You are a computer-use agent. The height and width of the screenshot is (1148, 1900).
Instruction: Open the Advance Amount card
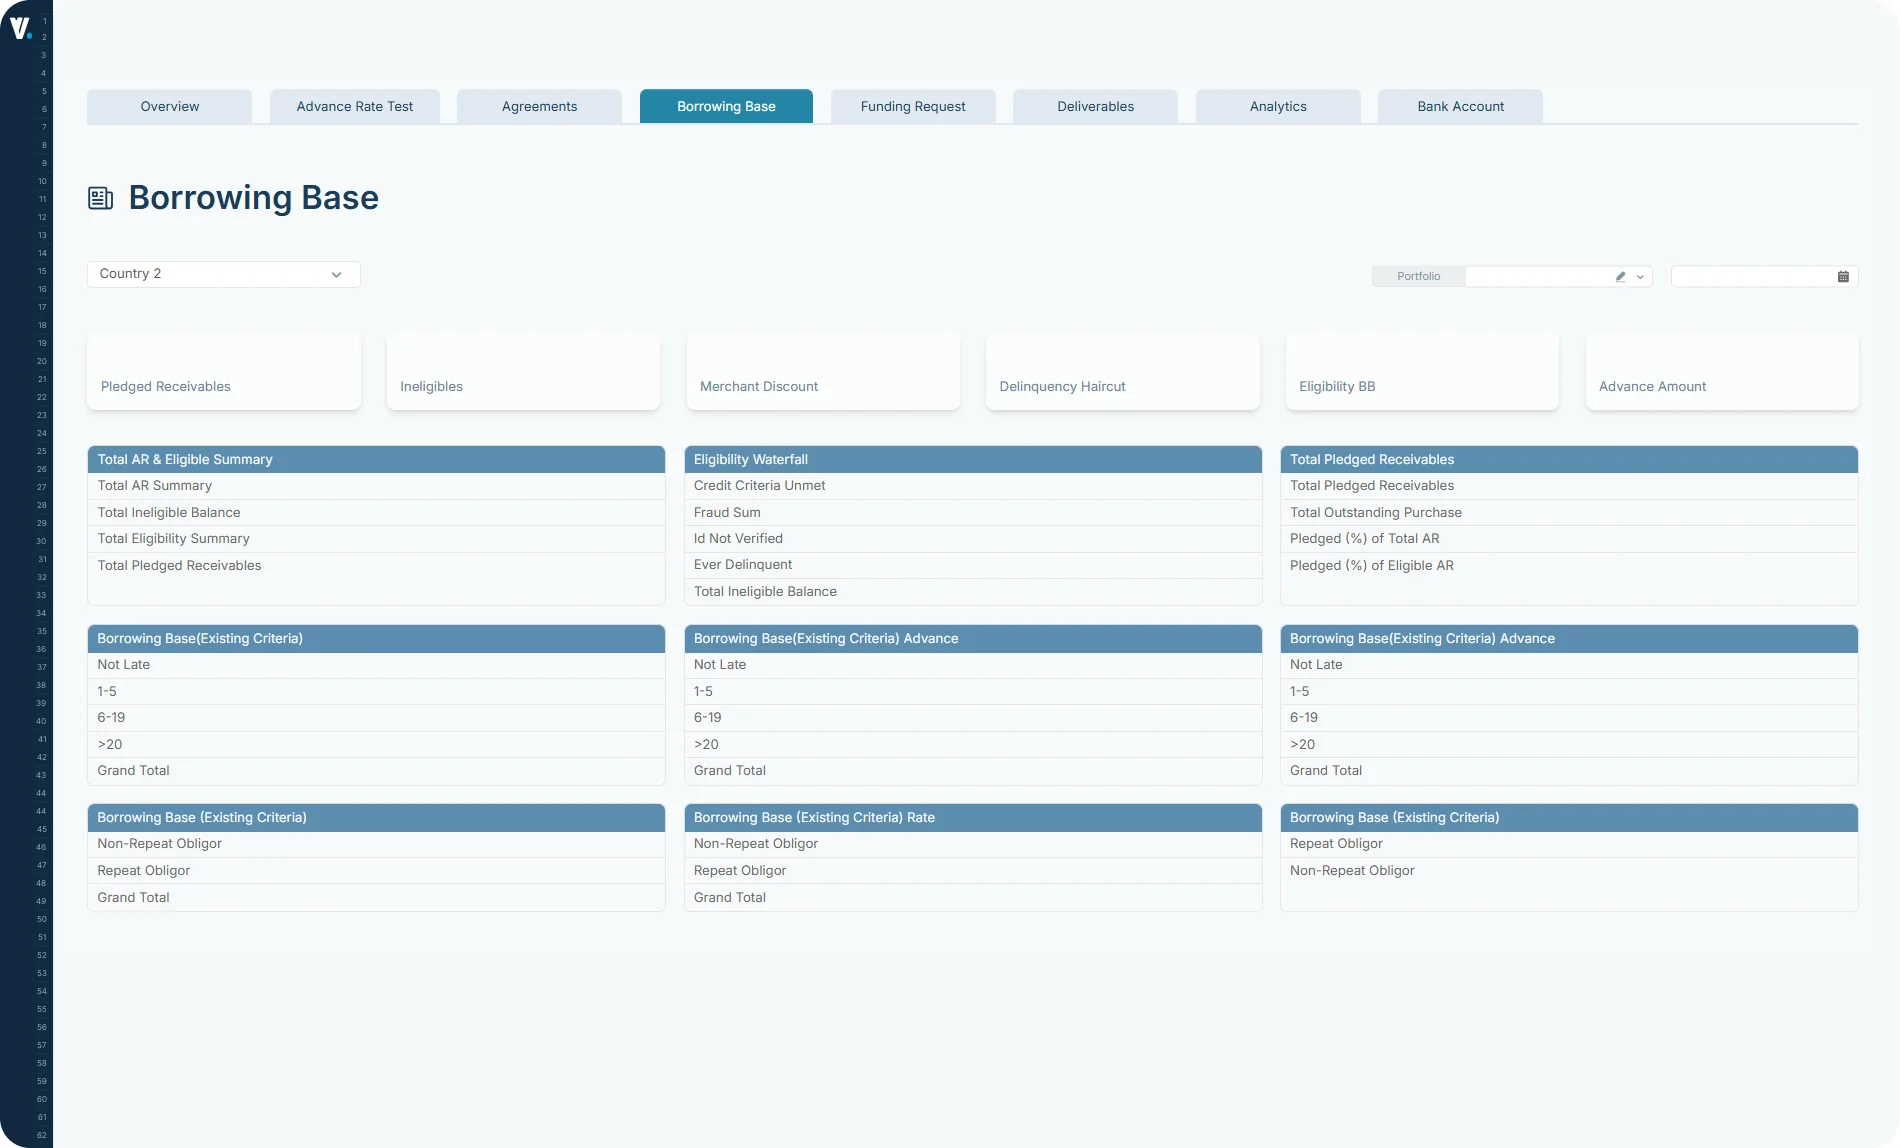[x=1721, y=372]
